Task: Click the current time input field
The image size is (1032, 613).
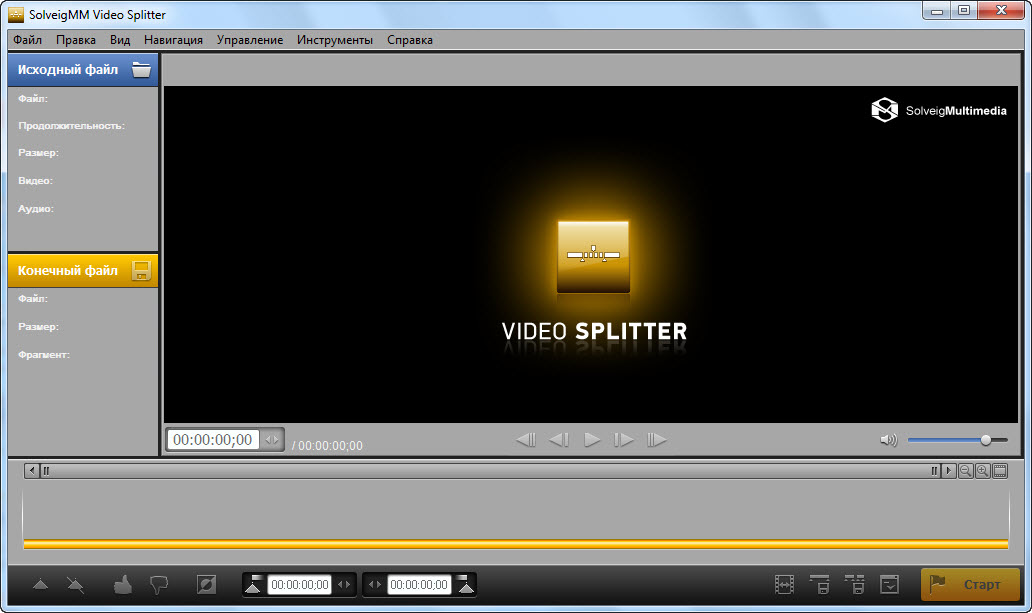Action: [213, 439]
